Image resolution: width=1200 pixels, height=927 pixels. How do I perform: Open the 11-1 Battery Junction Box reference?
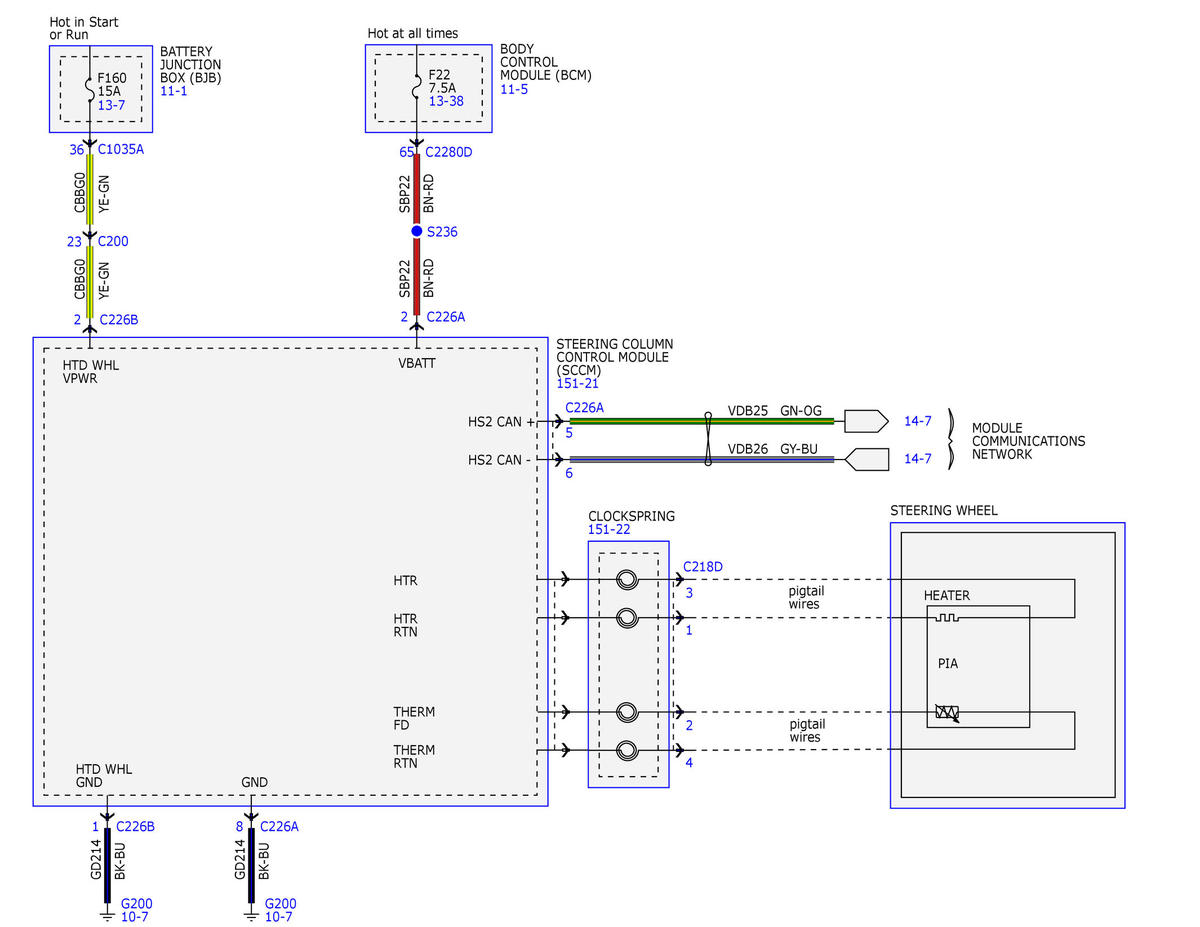pyautogui.click(x=173, y=91)
